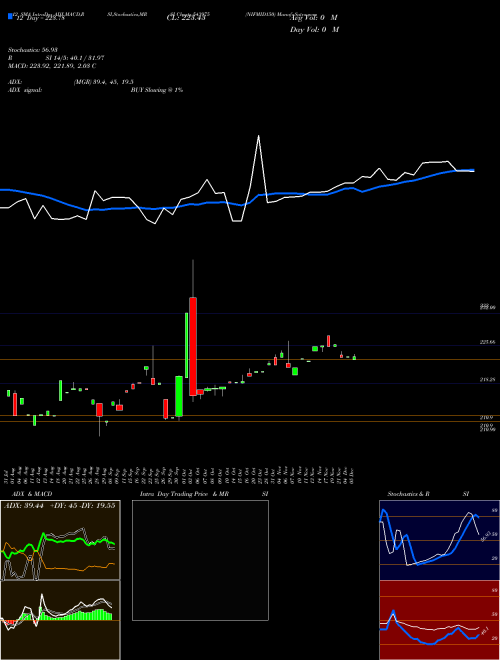The height and width of the screenshot is (660, 500).
Task: Click the "ADX & MACD" panel title
Action: [x=32, y=494]
